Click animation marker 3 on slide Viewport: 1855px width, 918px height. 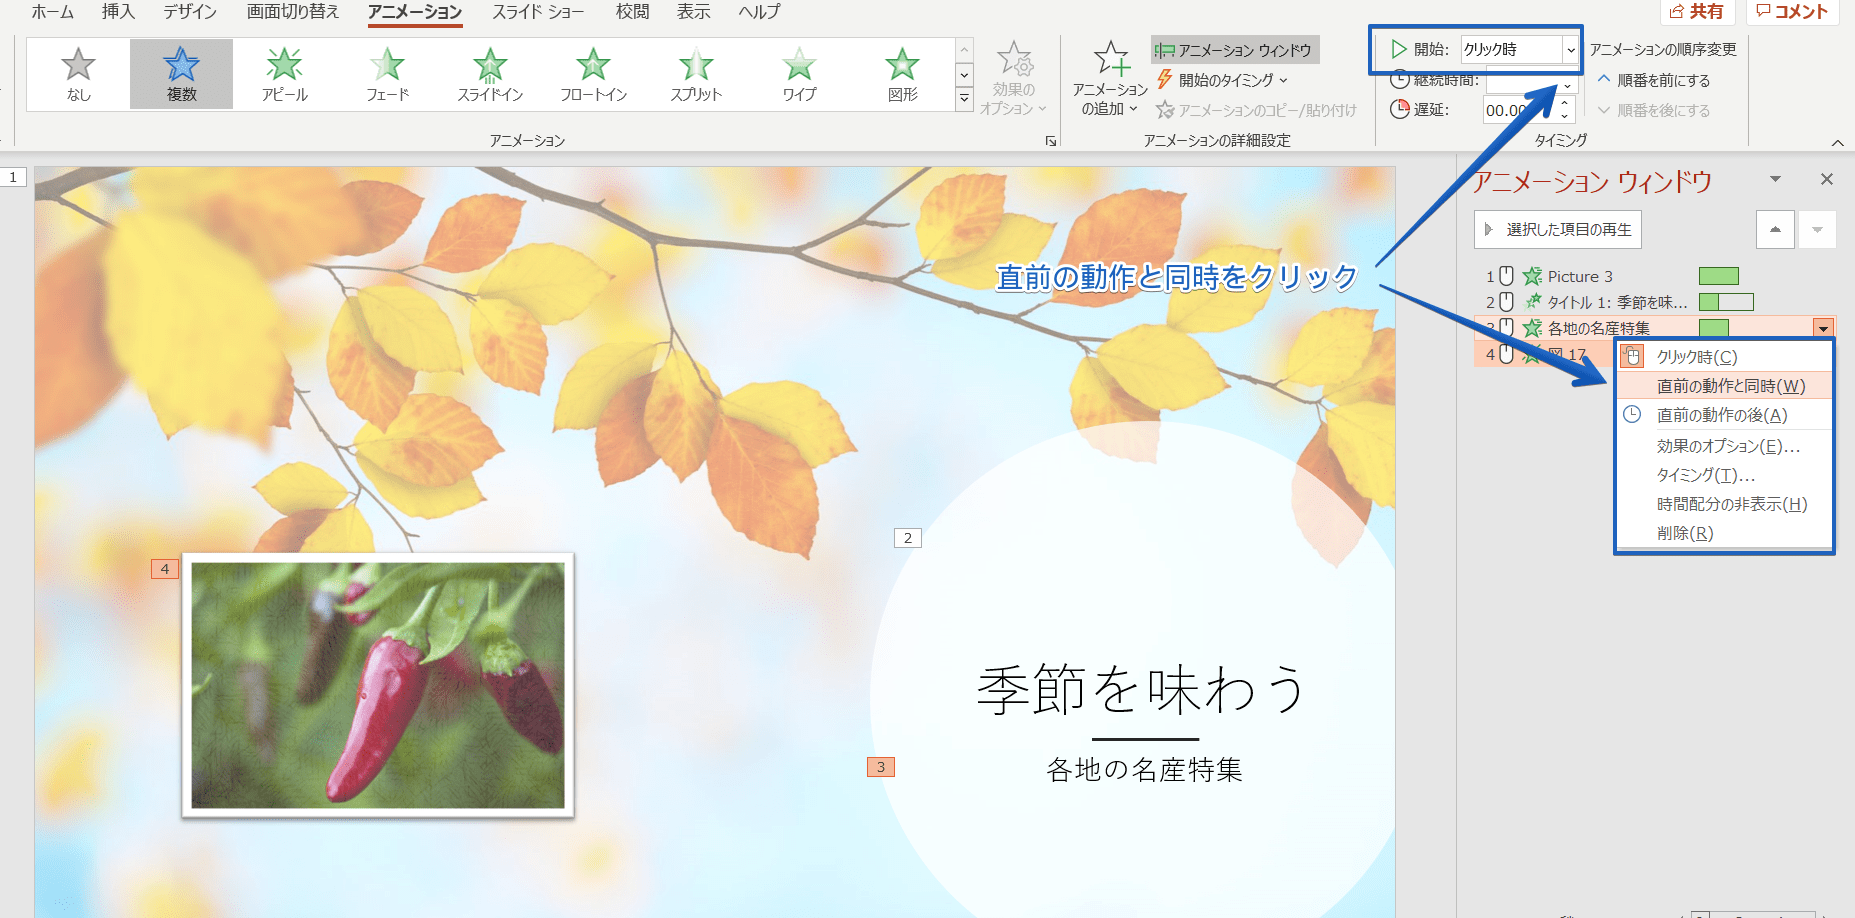(881, 767)
